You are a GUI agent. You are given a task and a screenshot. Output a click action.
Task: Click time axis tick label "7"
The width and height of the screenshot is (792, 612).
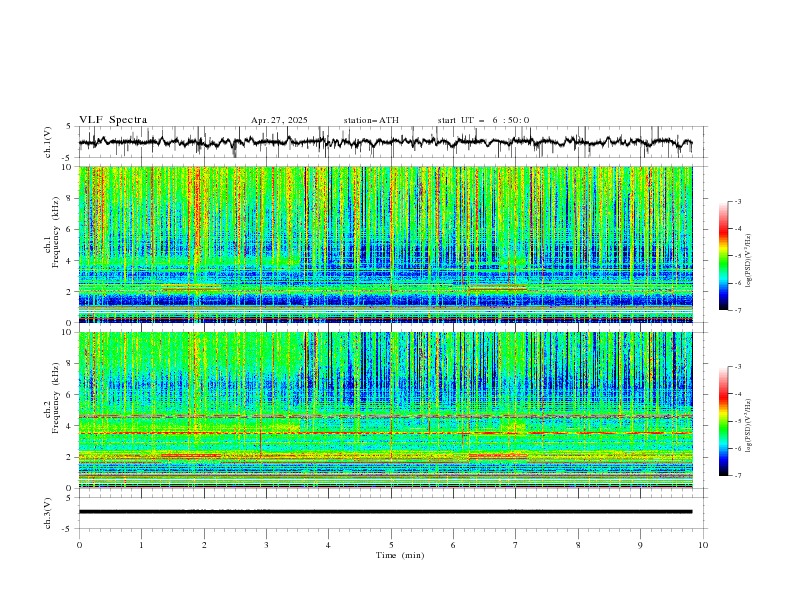tap(516, 545)
